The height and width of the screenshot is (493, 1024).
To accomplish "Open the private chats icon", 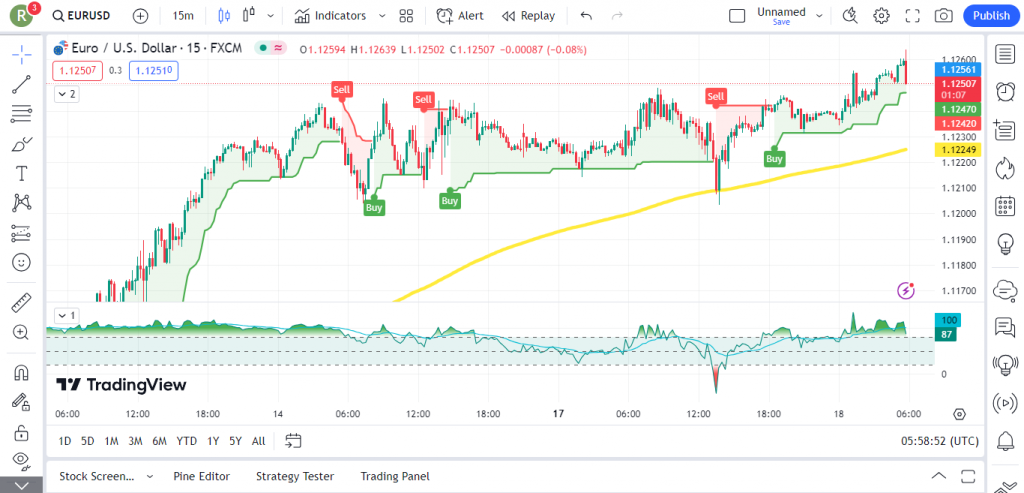I will click(x=1004, y=326).
